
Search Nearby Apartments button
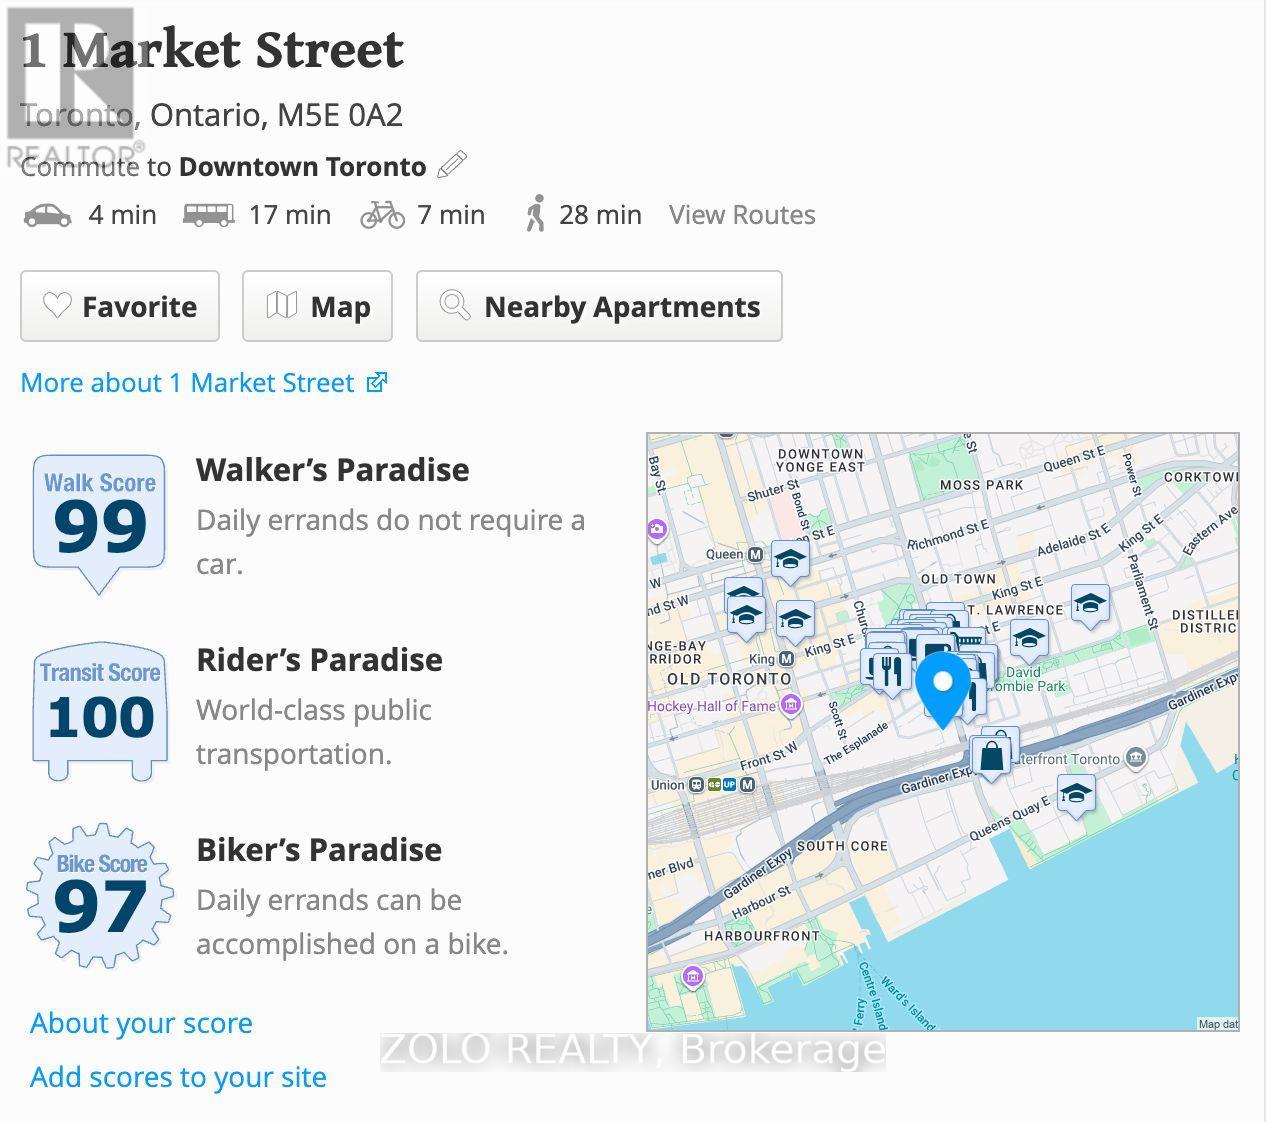(599, 306)
